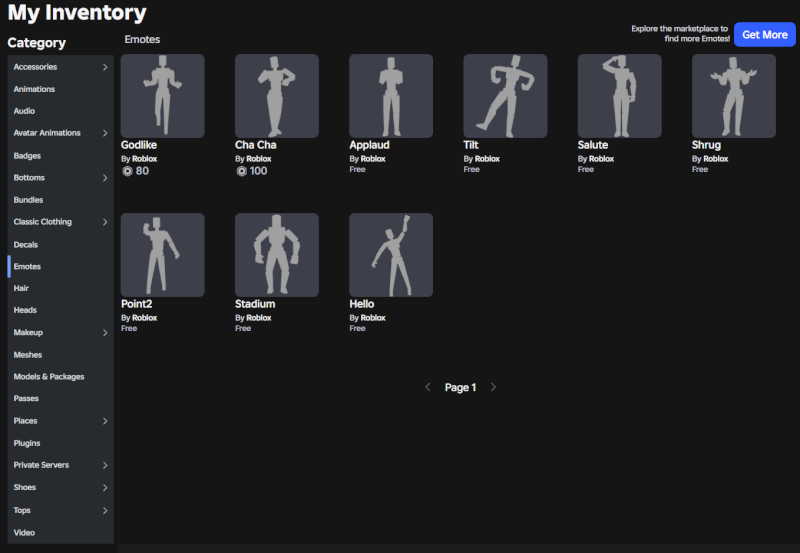Open the Applaud emote thumbnail

coord(391,96)
